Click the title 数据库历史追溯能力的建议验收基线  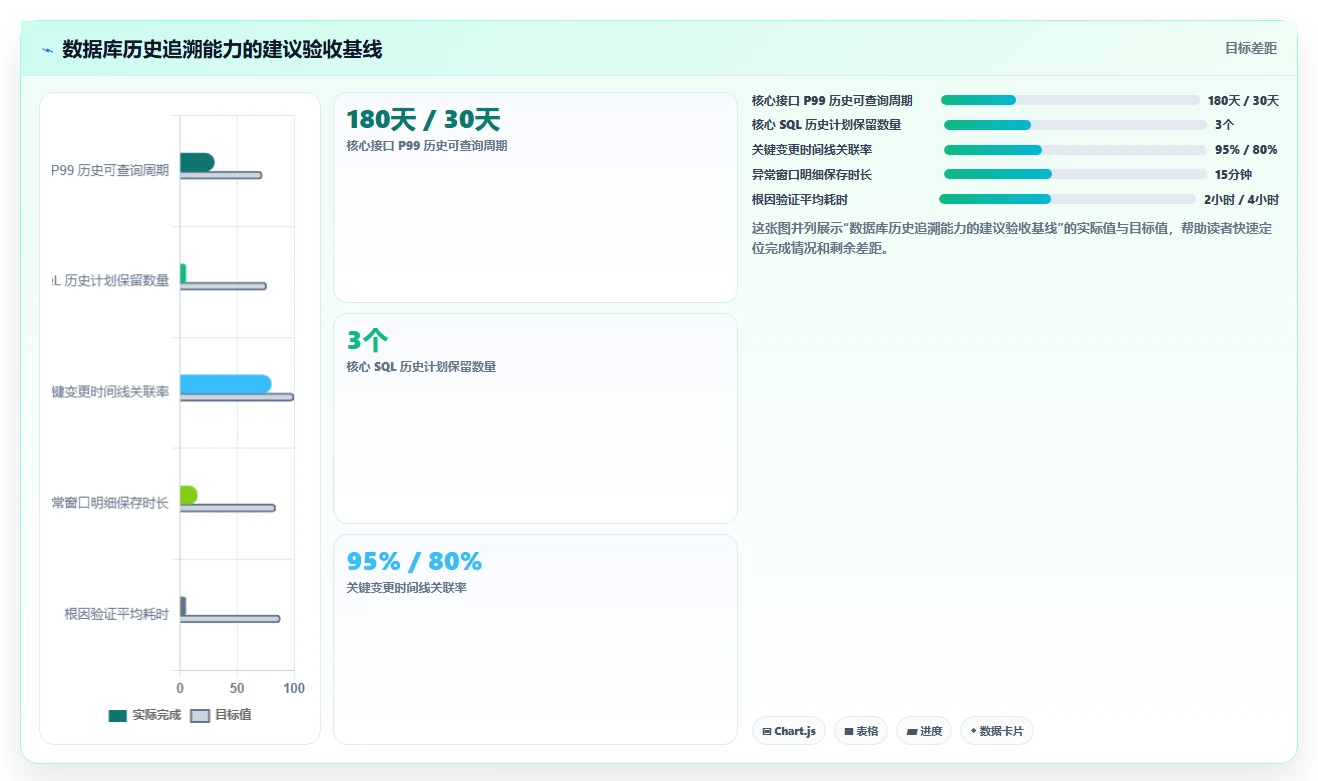point(222,49)
